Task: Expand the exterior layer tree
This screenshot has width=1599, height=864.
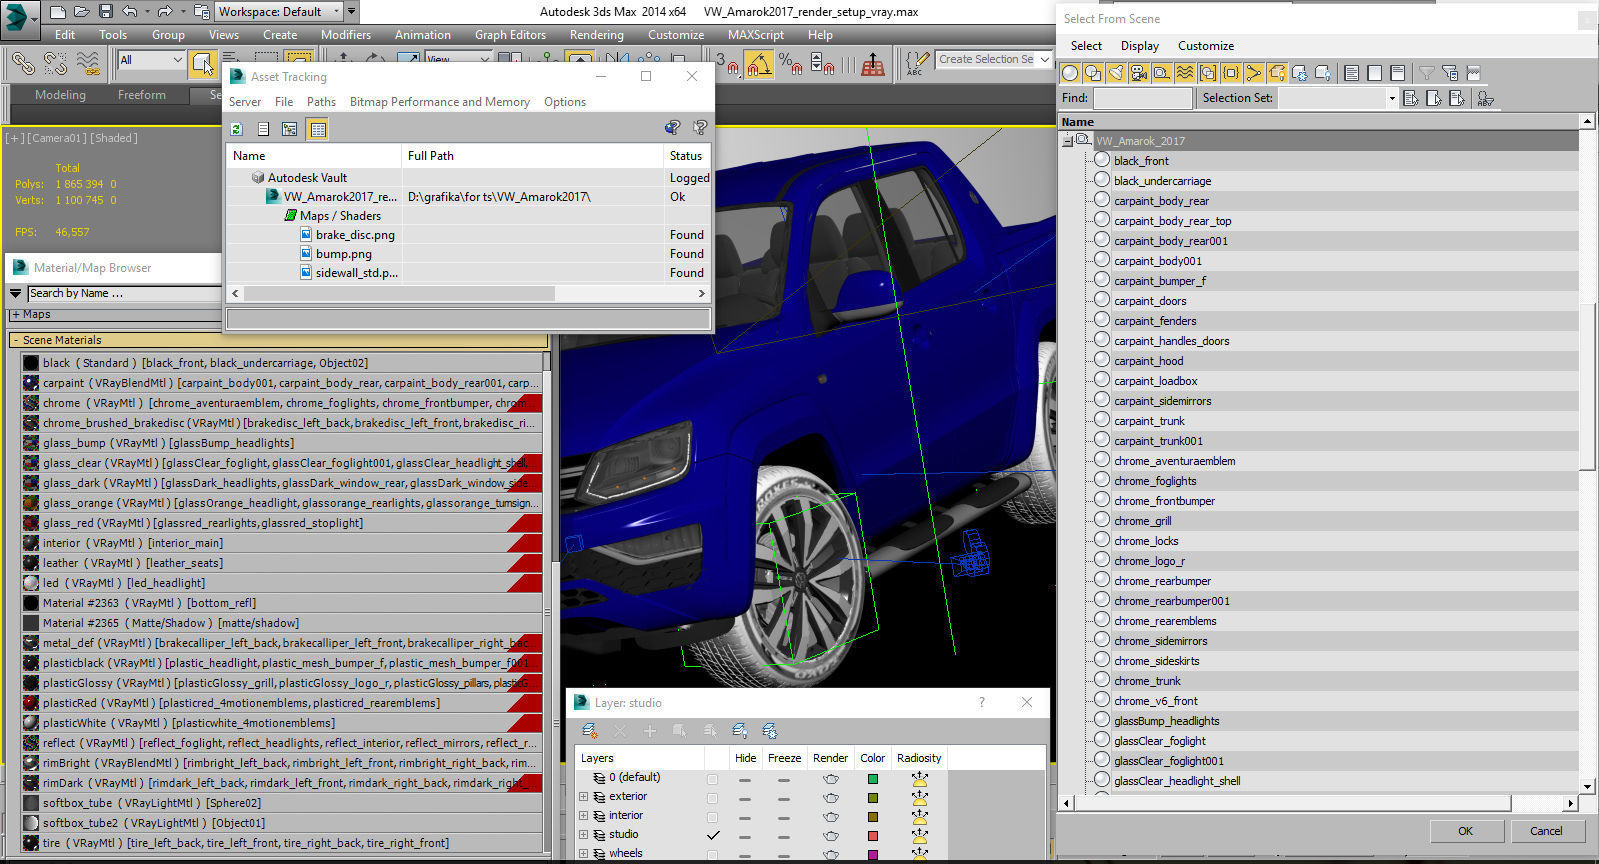Action: [x=583, y=797]
